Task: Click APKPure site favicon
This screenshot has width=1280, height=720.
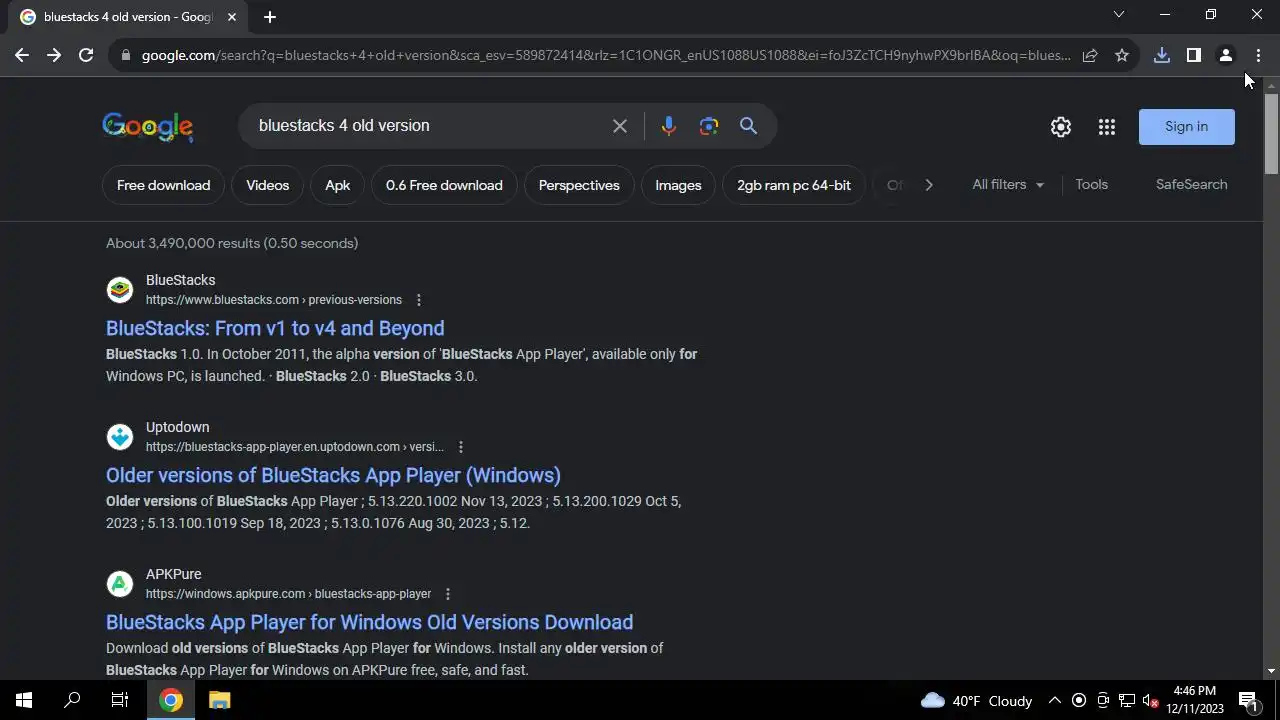Action: point(120,584)
